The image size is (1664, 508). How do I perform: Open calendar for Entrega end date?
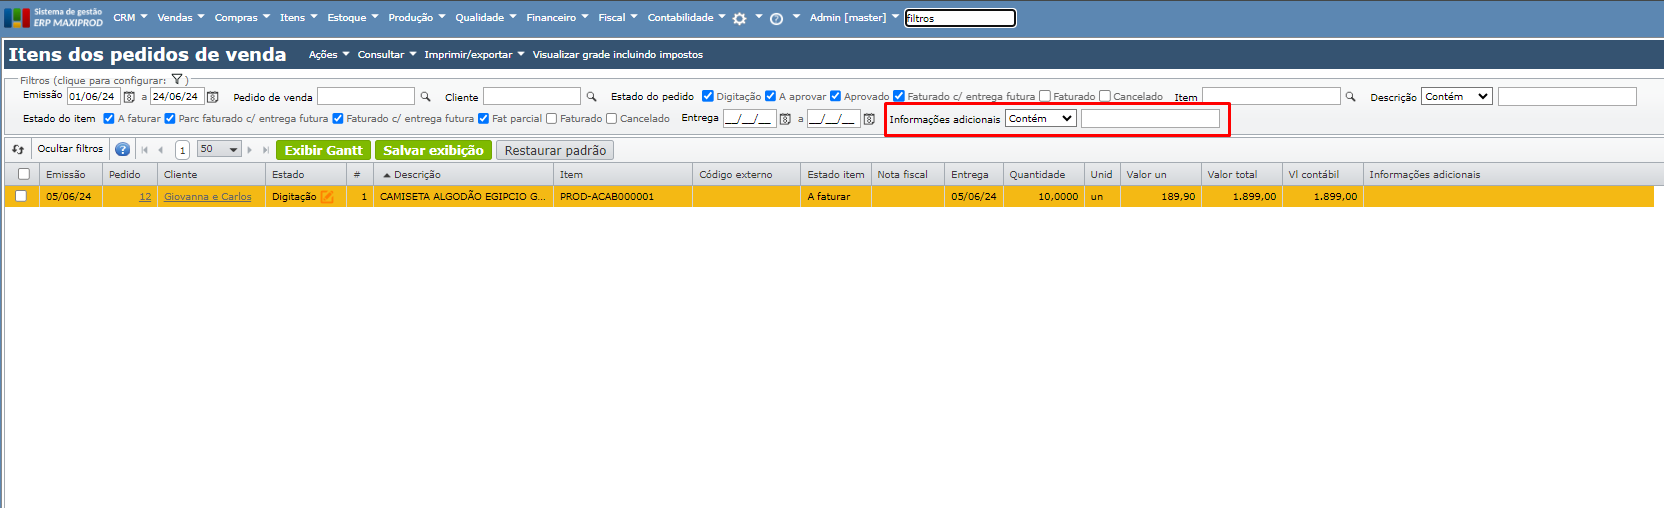[869, 119]
